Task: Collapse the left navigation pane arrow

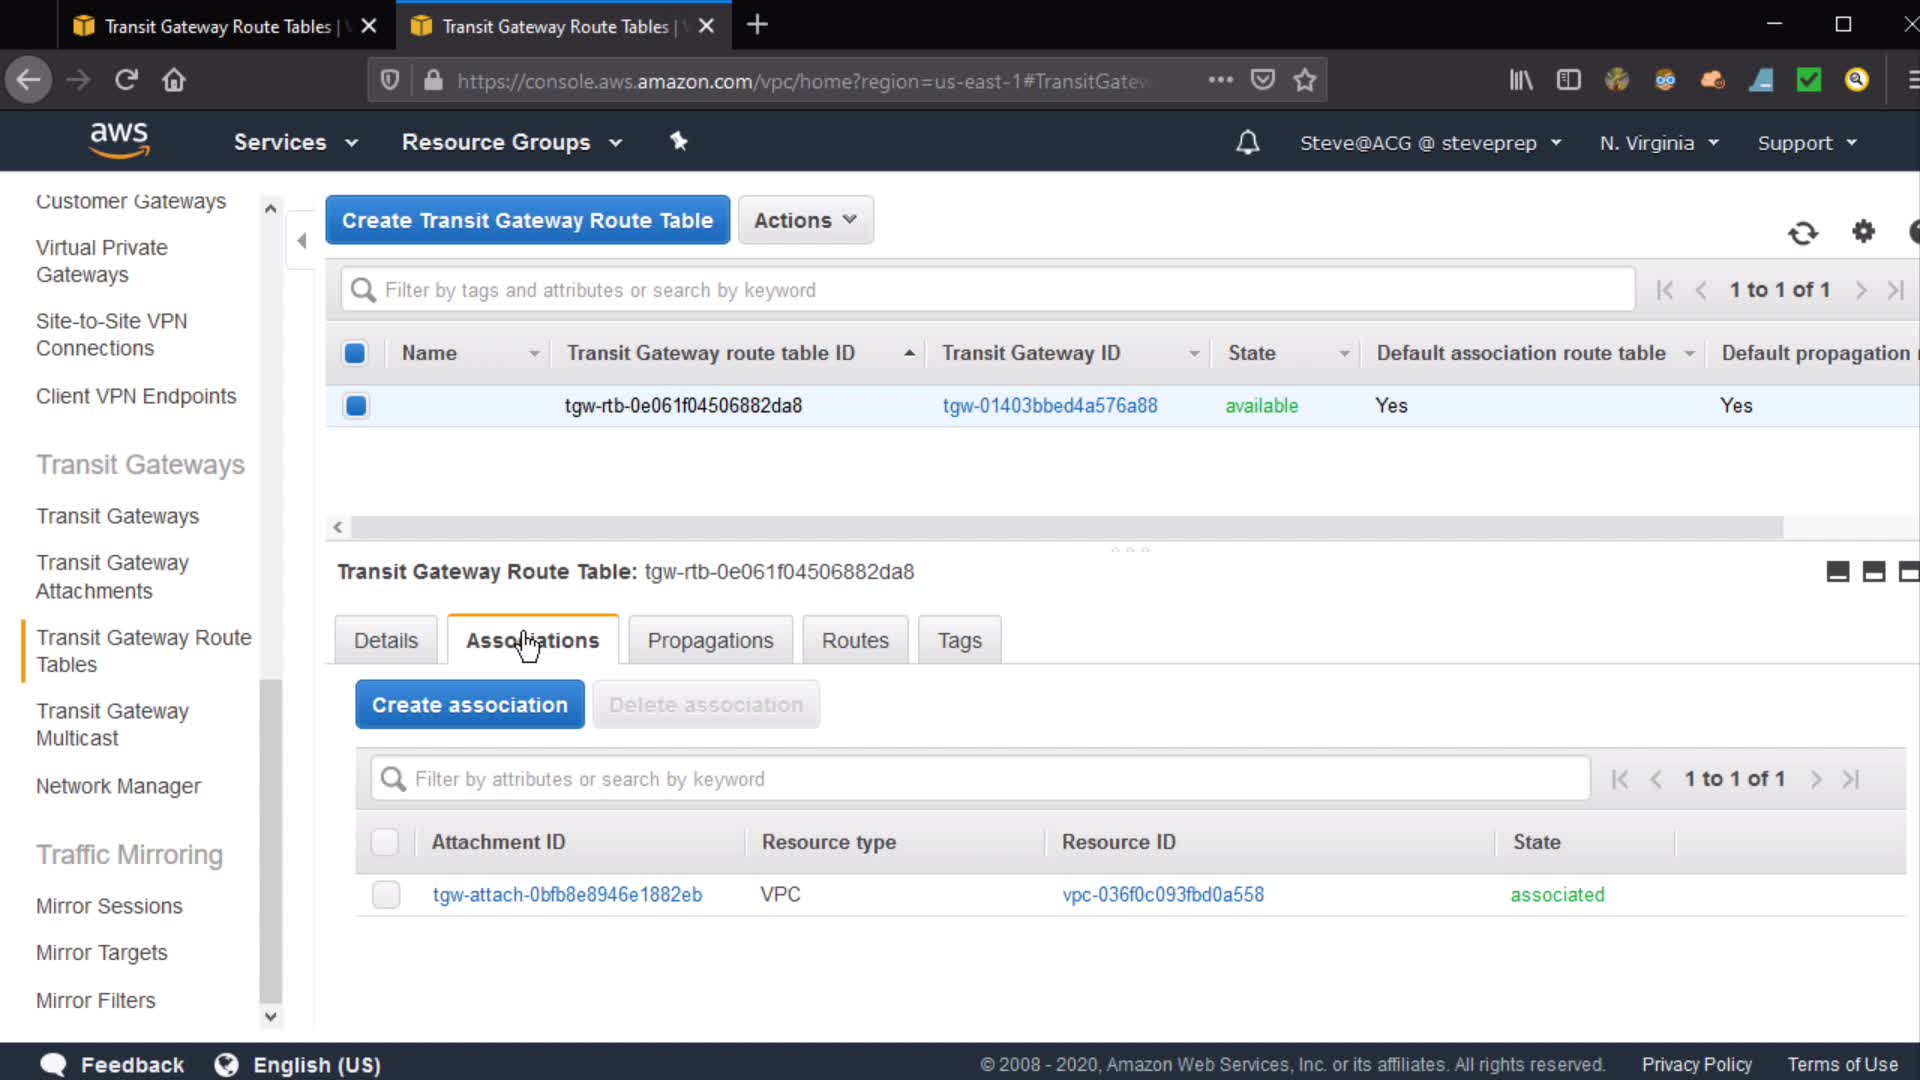Action: (x=301, y=240)
